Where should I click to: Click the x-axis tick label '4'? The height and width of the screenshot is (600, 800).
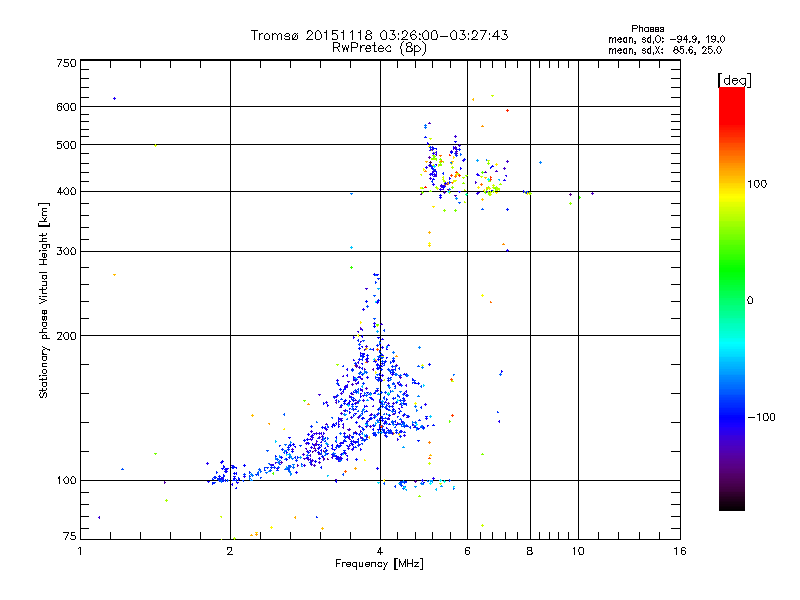pos(380,551)
